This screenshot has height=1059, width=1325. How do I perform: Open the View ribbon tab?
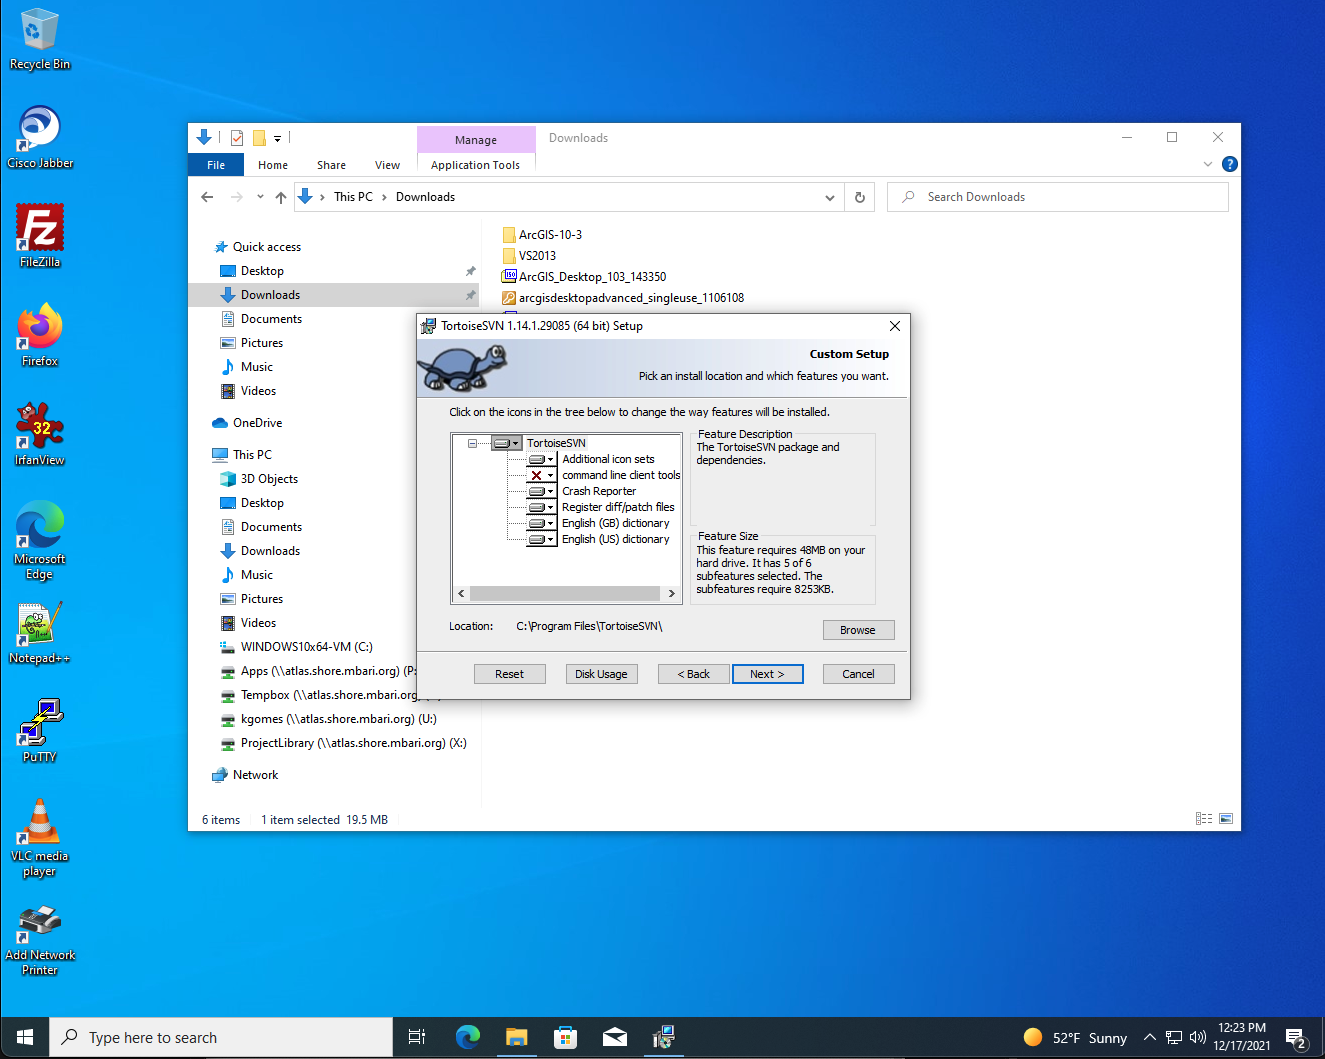387,165
